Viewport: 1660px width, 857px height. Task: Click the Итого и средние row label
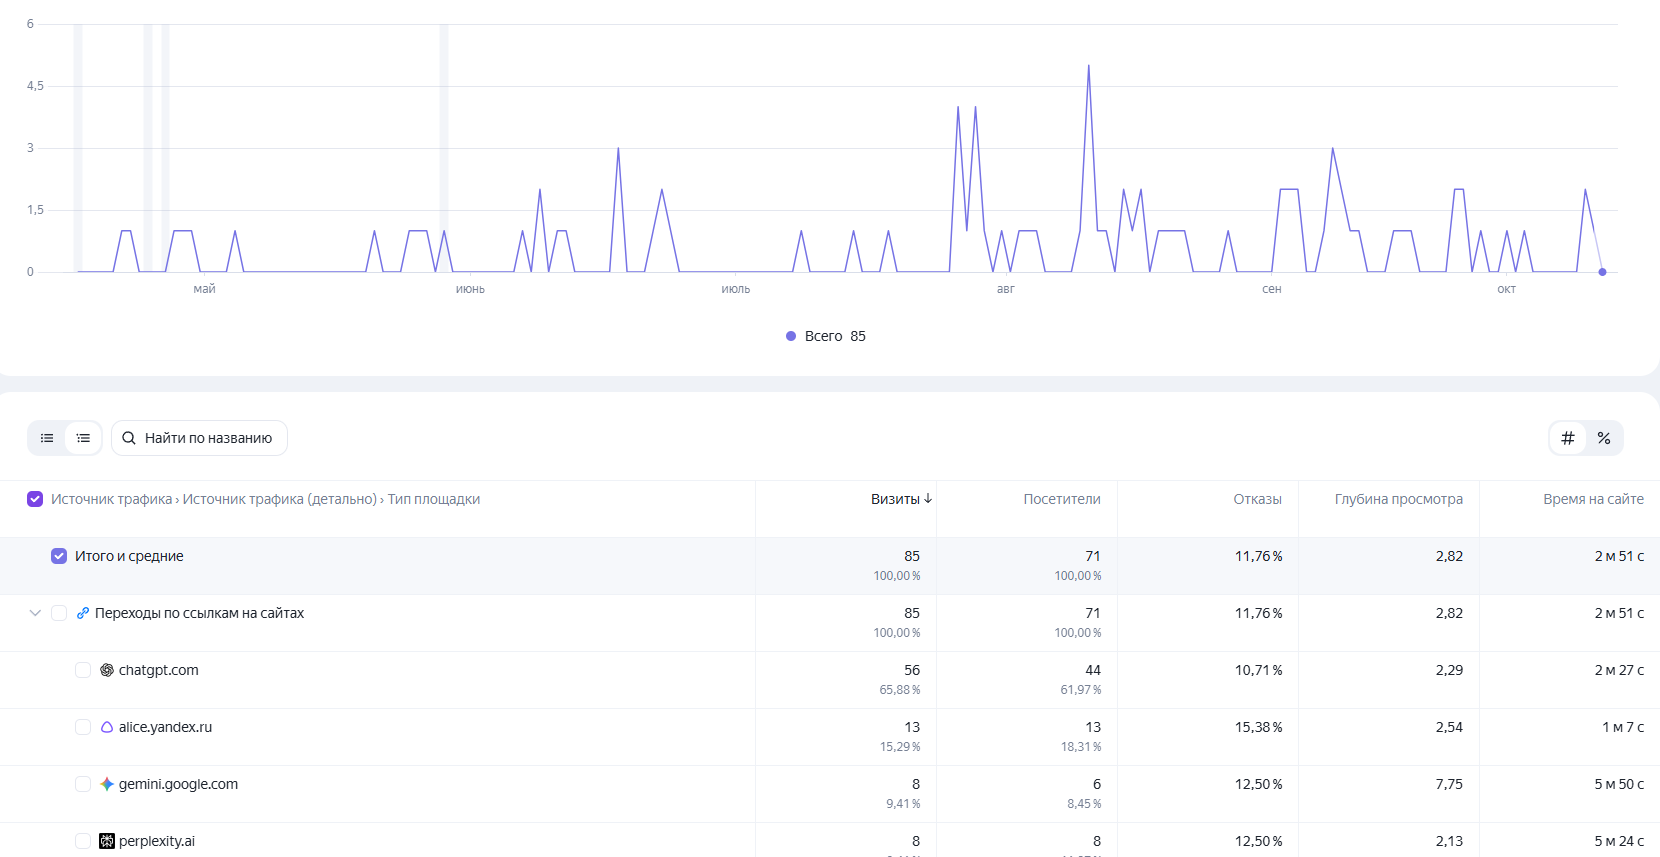(x=129, y=556)
